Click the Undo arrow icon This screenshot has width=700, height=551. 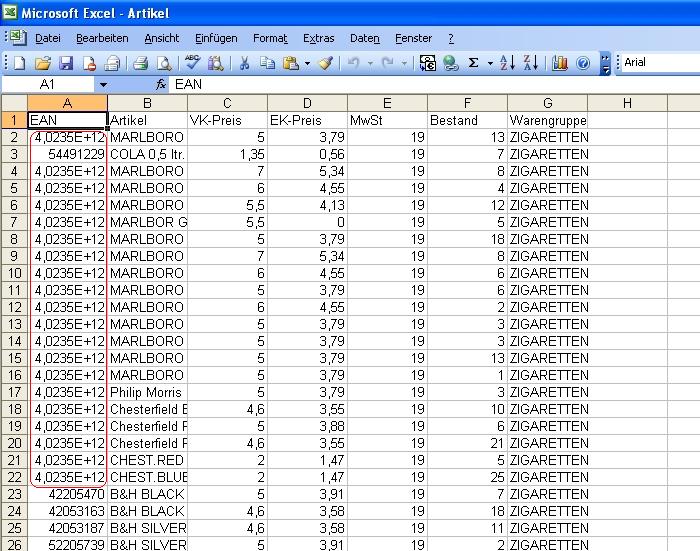[353, 63]
